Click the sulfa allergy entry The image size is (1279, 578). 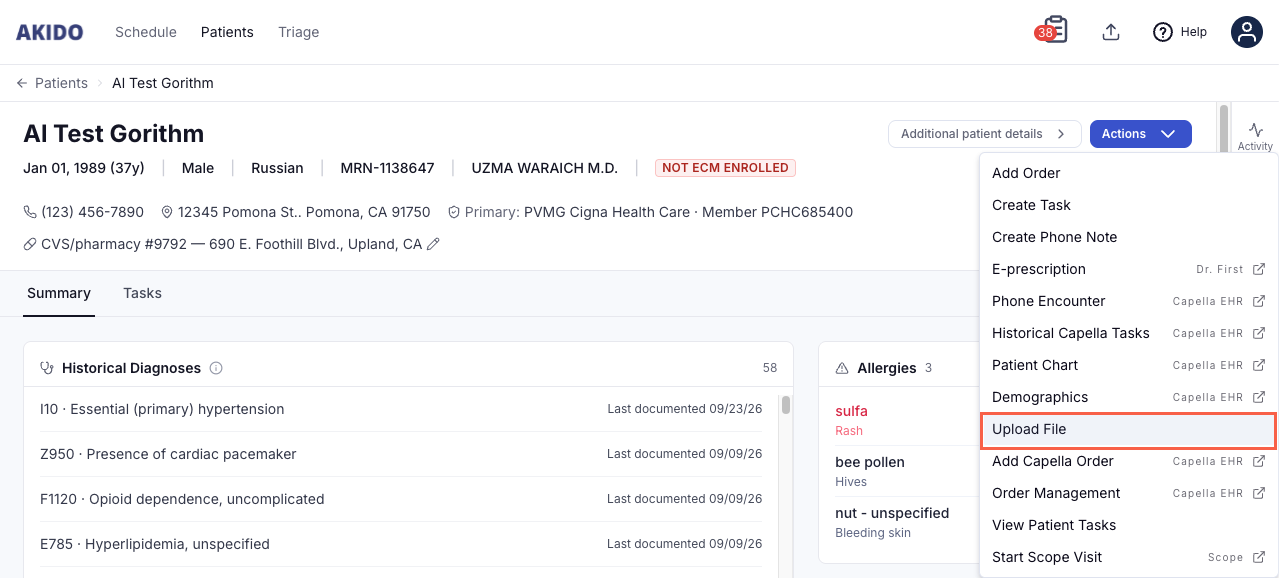[851, 411]
